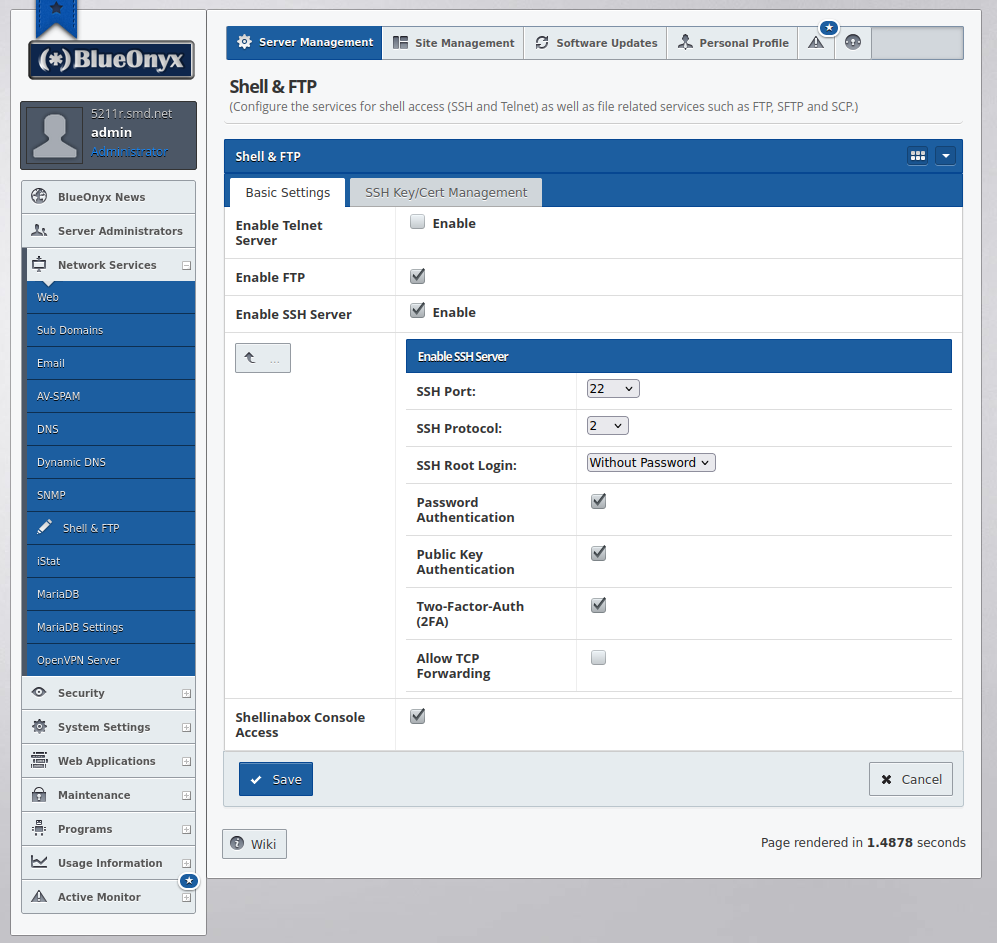The width and height of the screenshot is (997, 943).
Task: Toggle Public Key Authentication checkbox
Action: pyautogui.click(x=598, y=553)
